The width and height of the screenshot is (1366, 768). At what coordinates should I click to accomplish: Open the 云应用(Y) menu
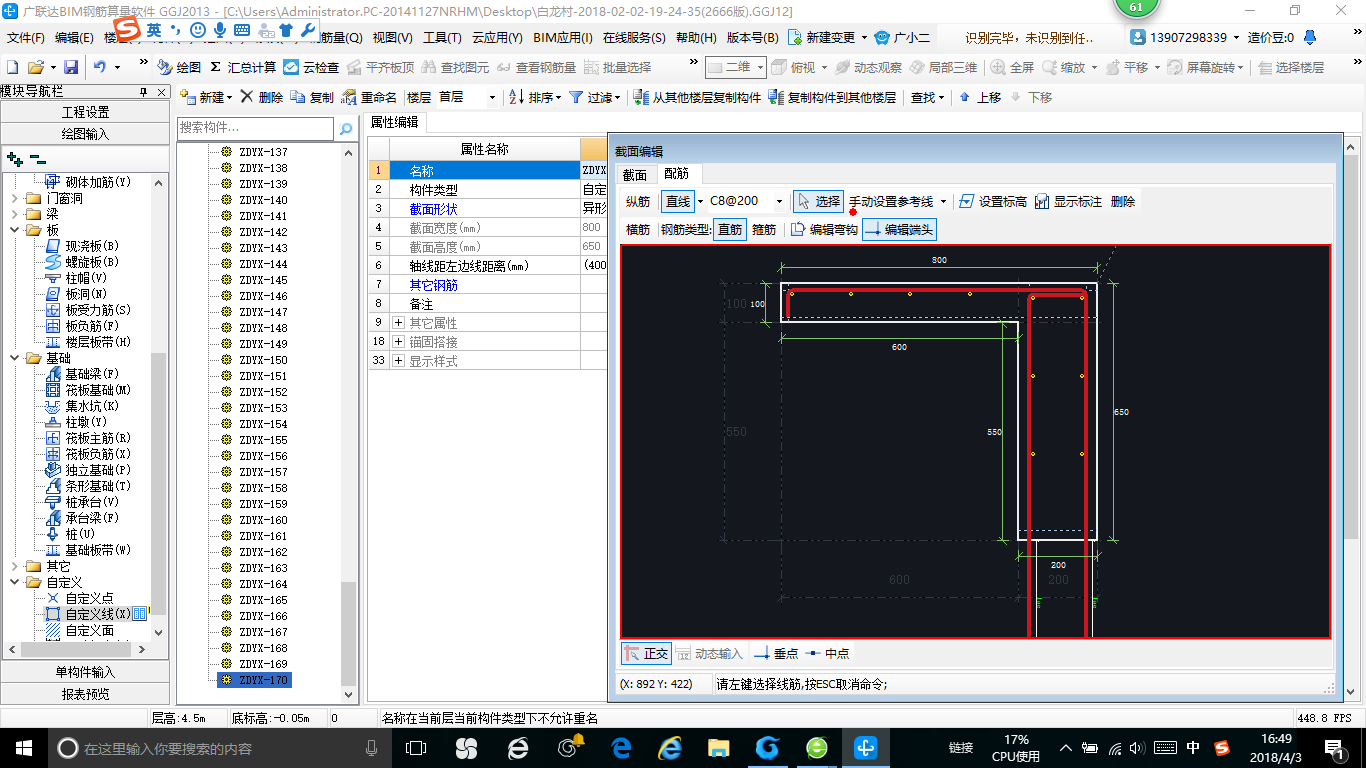[497, 38]
